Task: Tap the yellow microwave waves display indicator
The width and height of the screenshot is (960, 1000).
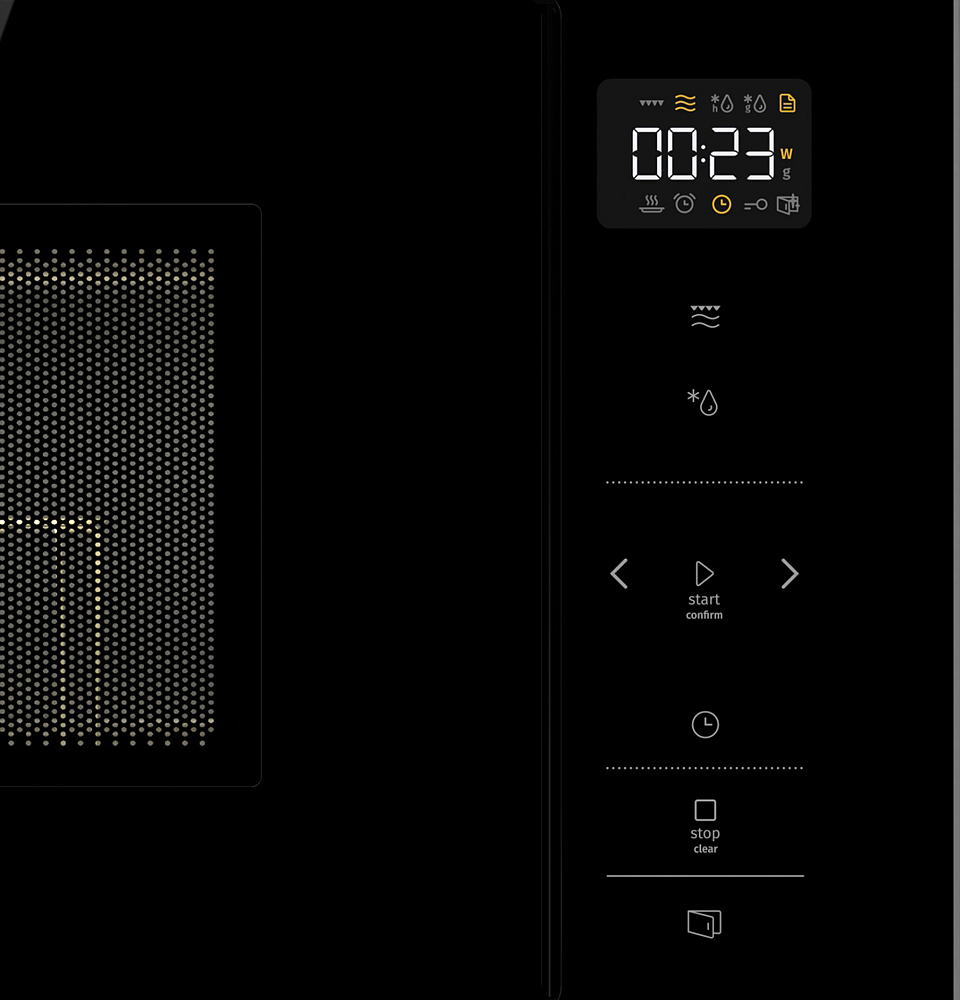Action: click(x=685, y=103)
